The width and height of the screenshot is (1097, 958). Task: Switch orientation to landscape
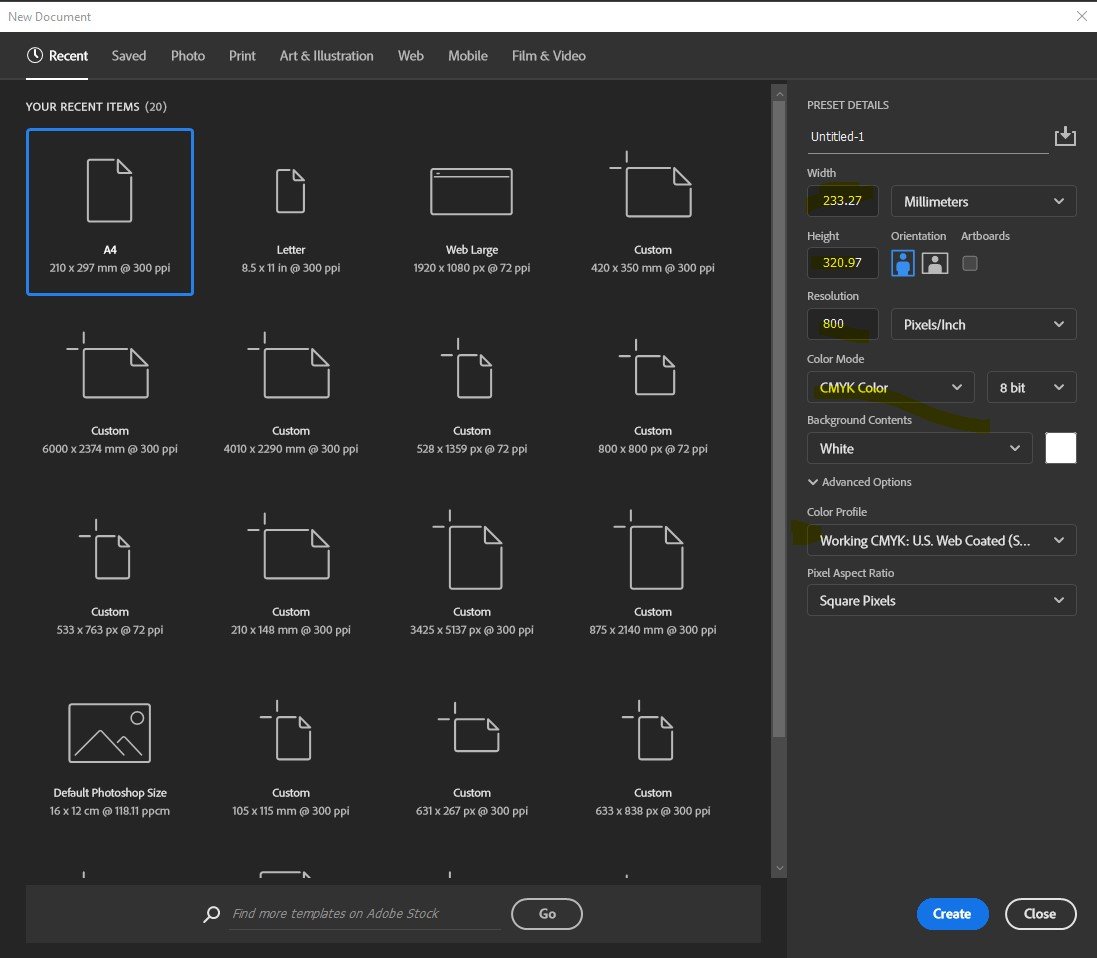pyautogui.click(x=934, y=263)
